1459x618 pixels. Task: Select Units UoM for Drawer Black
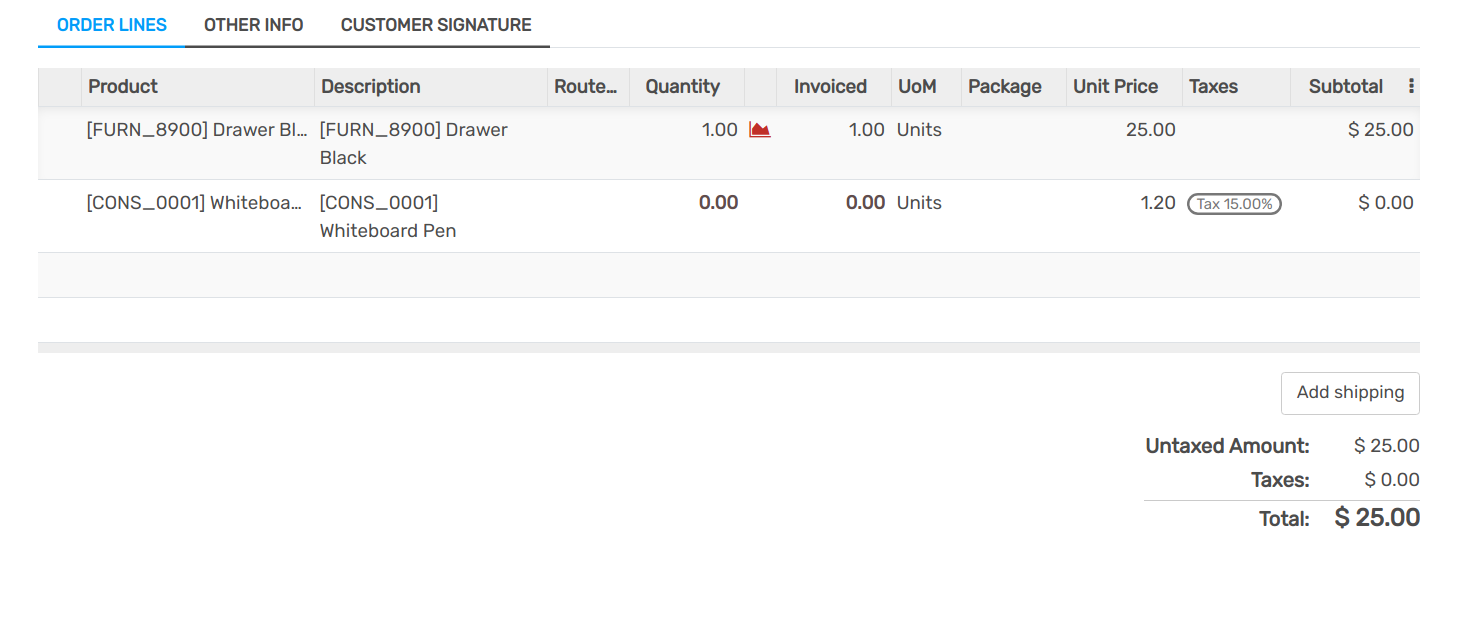point(919,130)
